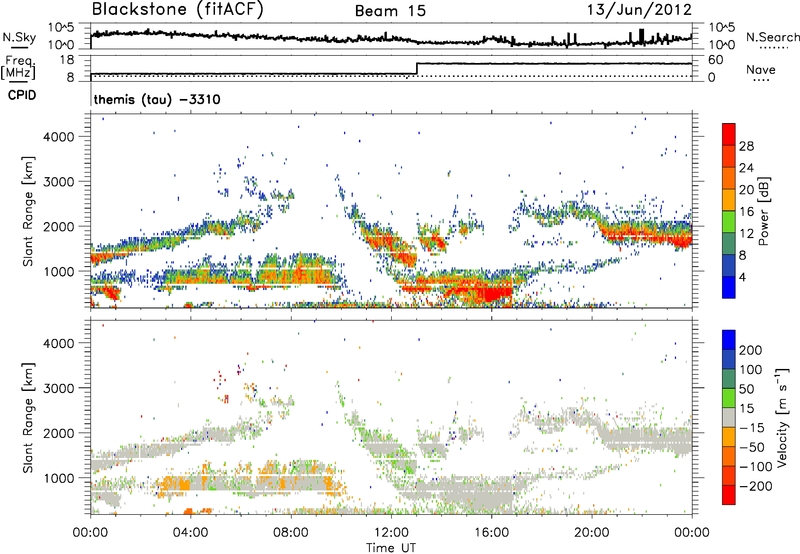Image resolution: width=800 pixels, height=554 pixels.
Task: Click the 'themis (tau) -3310' text
Action: click(157, 99)
